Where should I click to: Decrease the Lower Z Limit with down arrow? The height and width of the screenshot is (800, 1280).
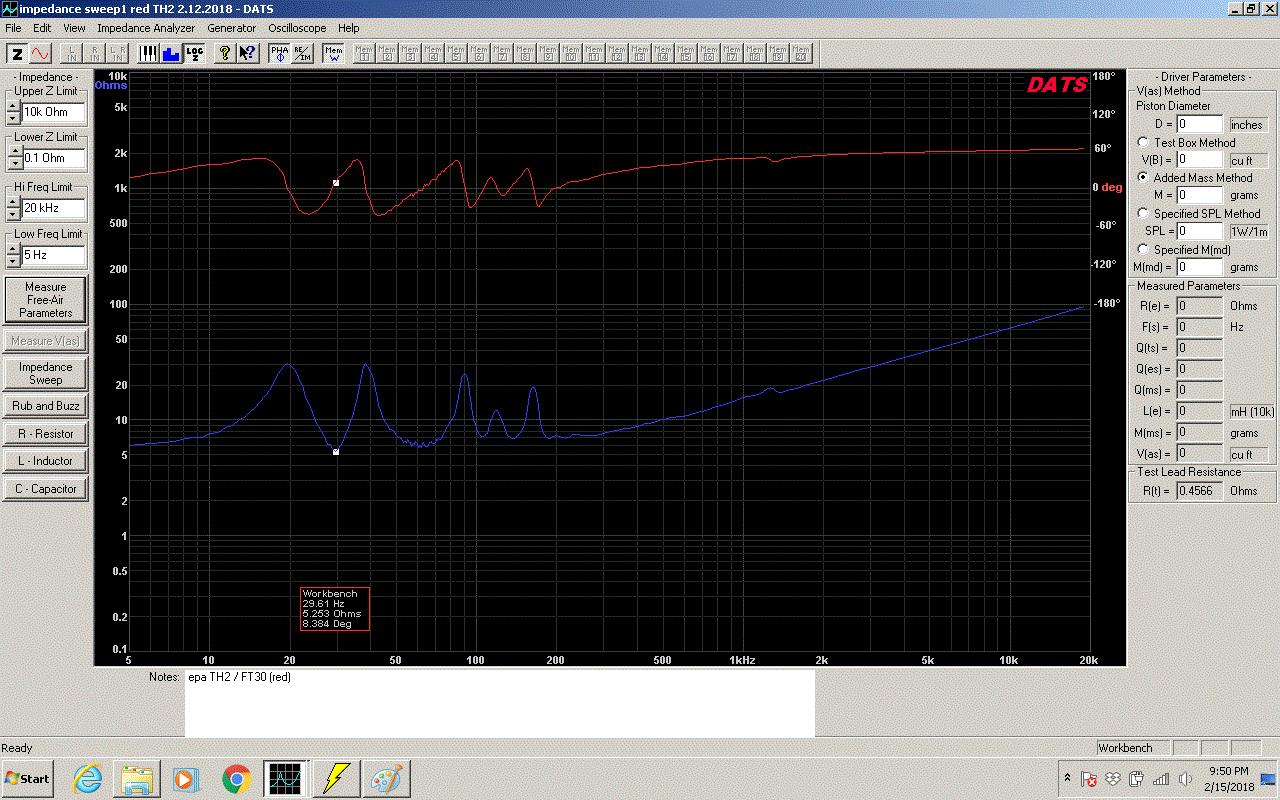pos(13,164)
